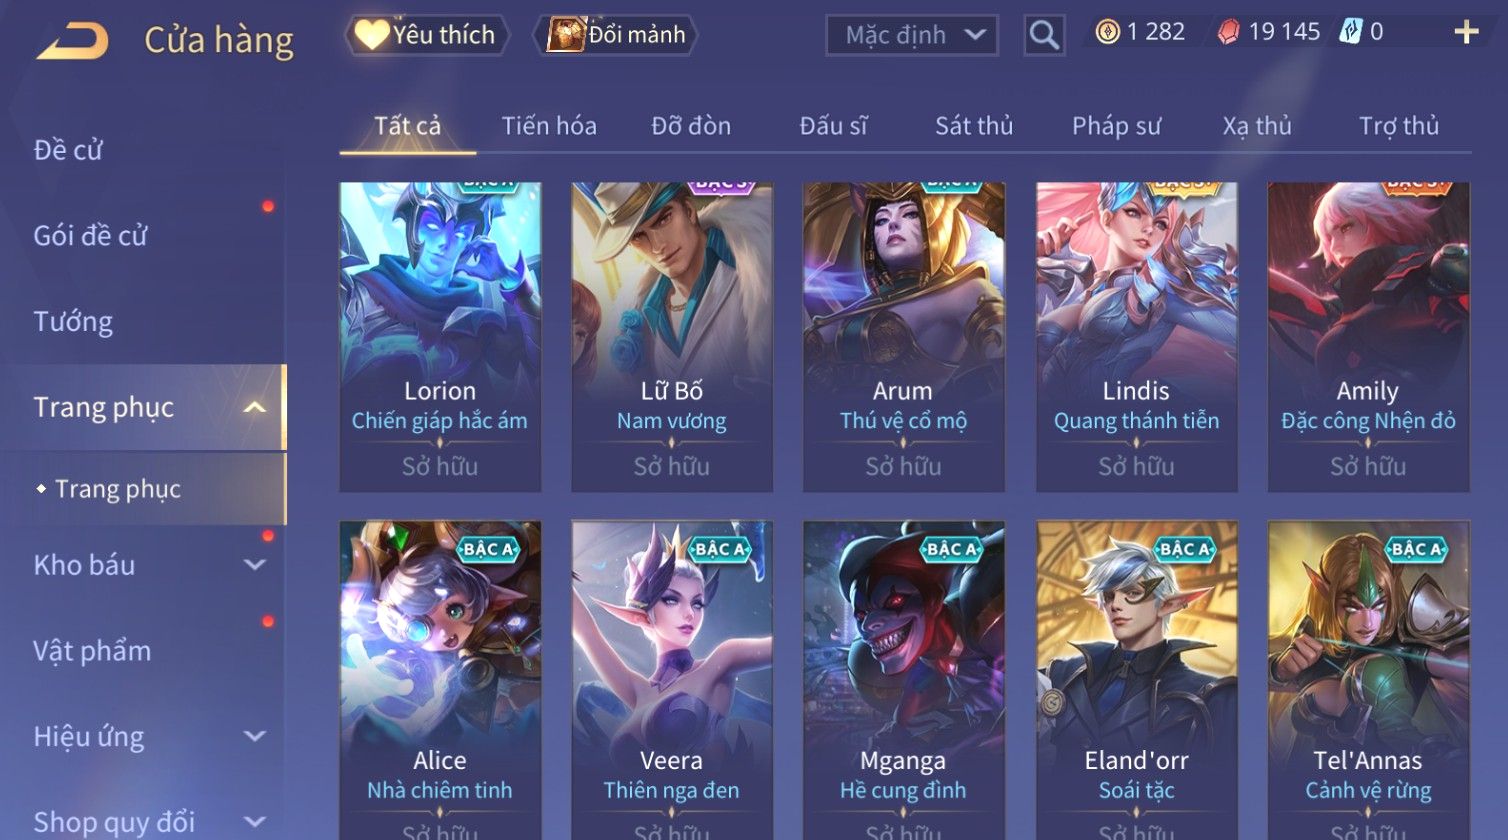Expand the Hiệu ứng sidebar section

pos(255,737)
